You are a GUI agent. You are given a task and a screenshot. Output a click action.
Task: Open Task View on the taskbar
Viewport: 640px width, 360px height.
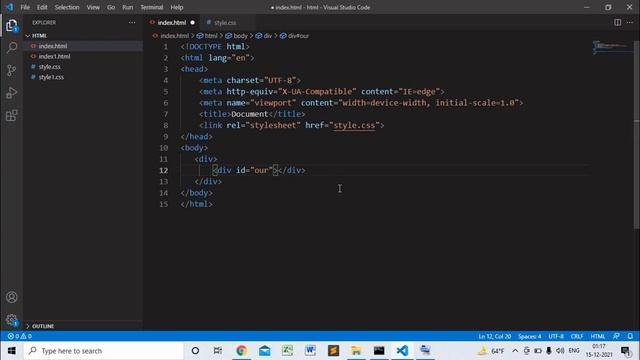[x=218, y=351]
